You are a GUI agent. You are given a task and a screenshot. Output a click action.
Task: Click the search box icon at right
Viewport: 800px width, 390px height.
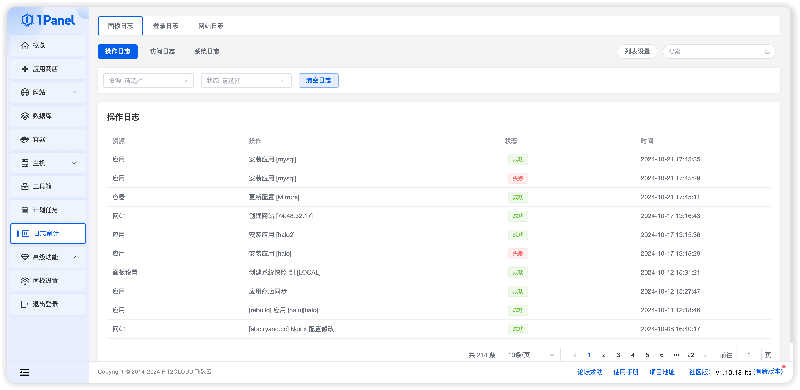[x=767, y=52]
